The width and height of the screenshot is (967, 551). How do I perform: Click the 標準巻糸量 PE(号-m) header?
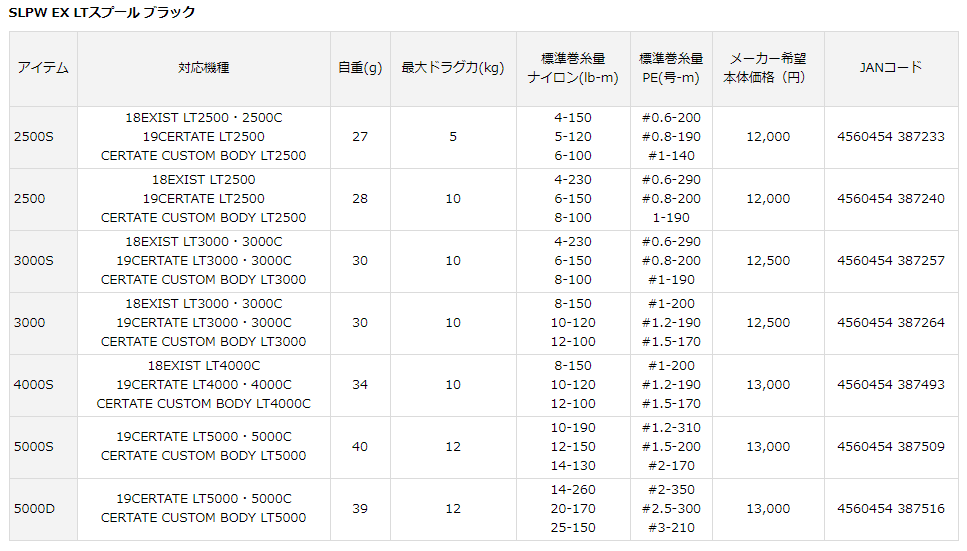671,68
